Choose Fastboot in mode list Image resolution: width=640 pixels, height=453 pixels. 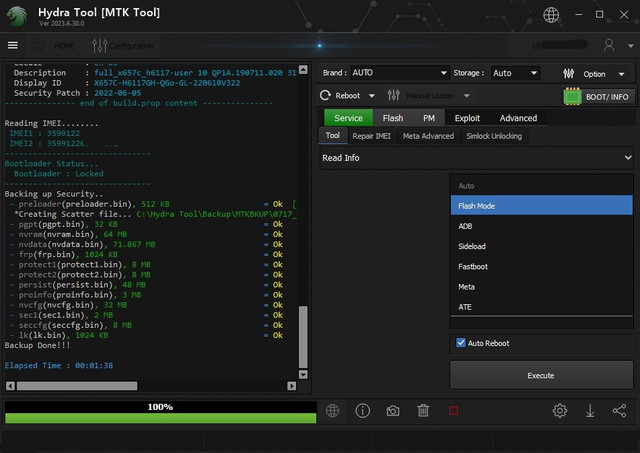point(542,266)
